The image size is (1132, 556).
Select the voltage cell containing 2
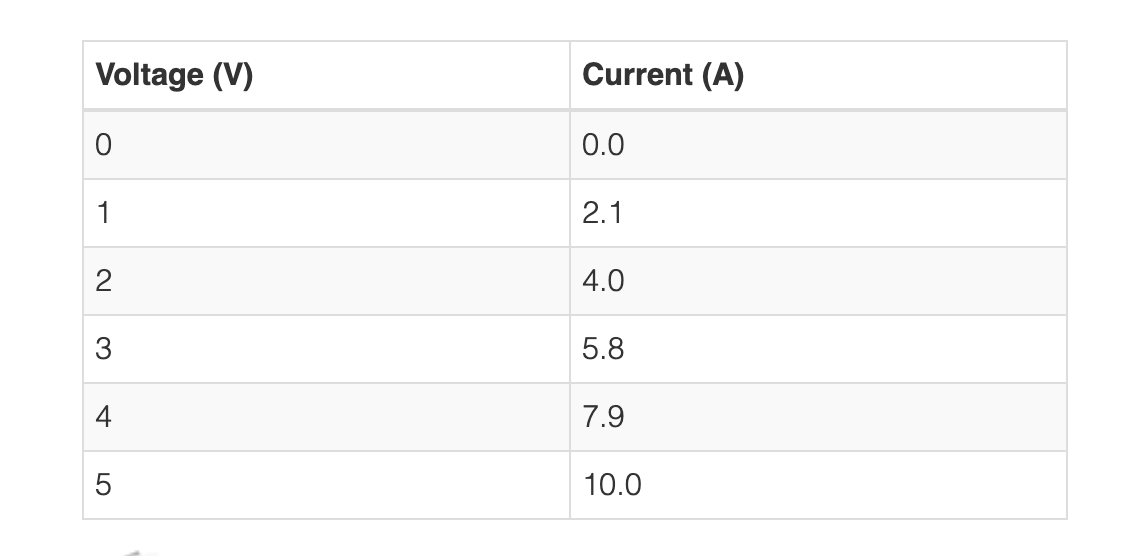point(326,281)
